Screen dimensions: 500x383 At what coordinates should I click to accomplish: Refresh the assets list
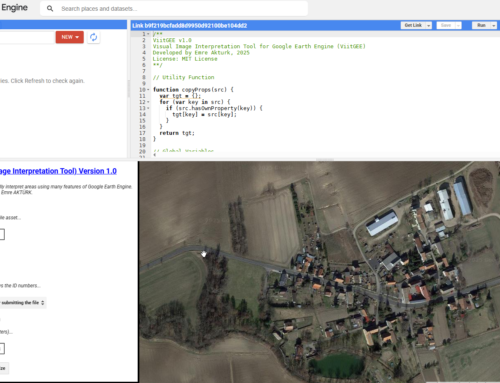point(94,37)
